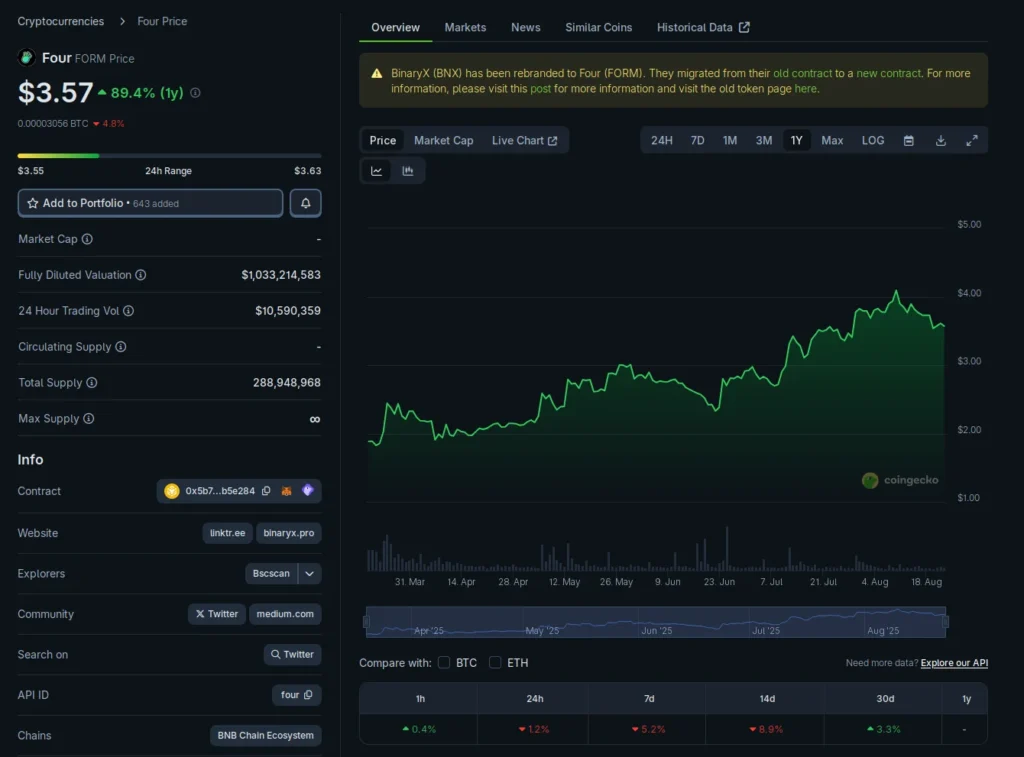
Task: Click the Four coin logo icon
Action: point(27,57)
